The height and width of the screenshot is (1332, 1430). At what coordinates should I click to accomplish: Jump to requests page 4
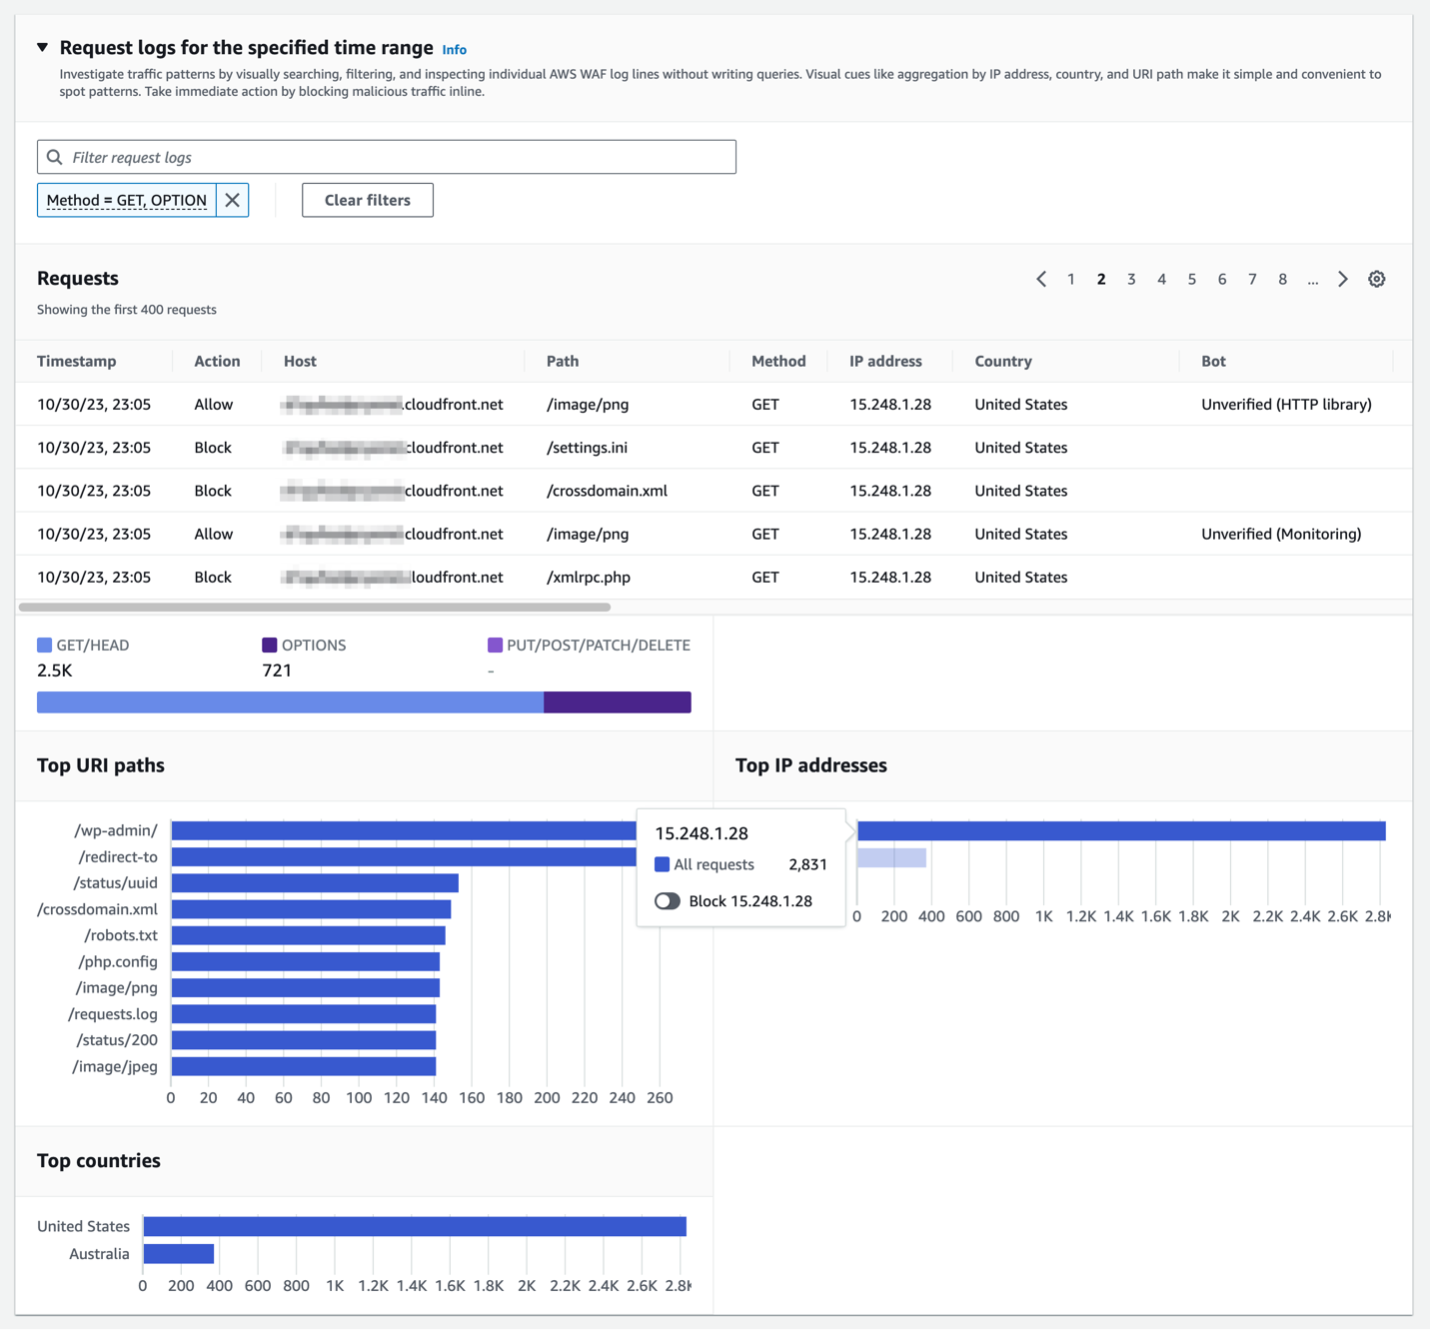pyautogui.click(x=1161, y=279)
